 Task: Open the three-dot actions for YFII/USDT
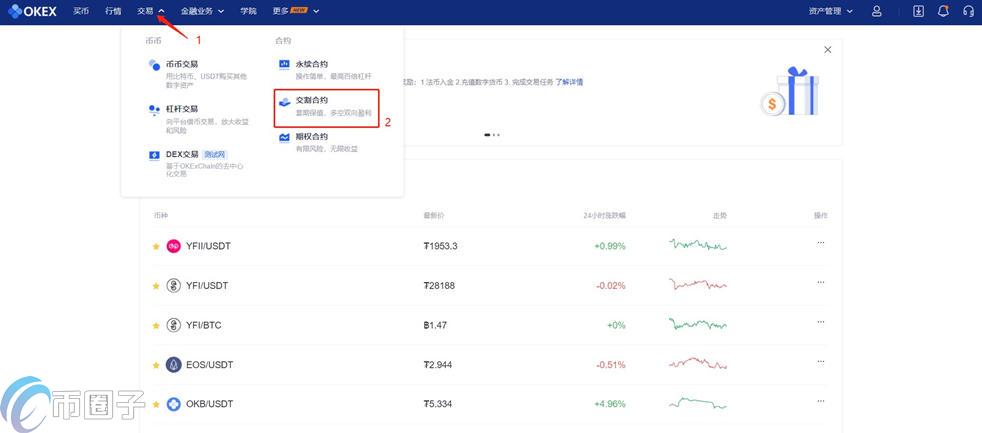(x=821, y=243)
